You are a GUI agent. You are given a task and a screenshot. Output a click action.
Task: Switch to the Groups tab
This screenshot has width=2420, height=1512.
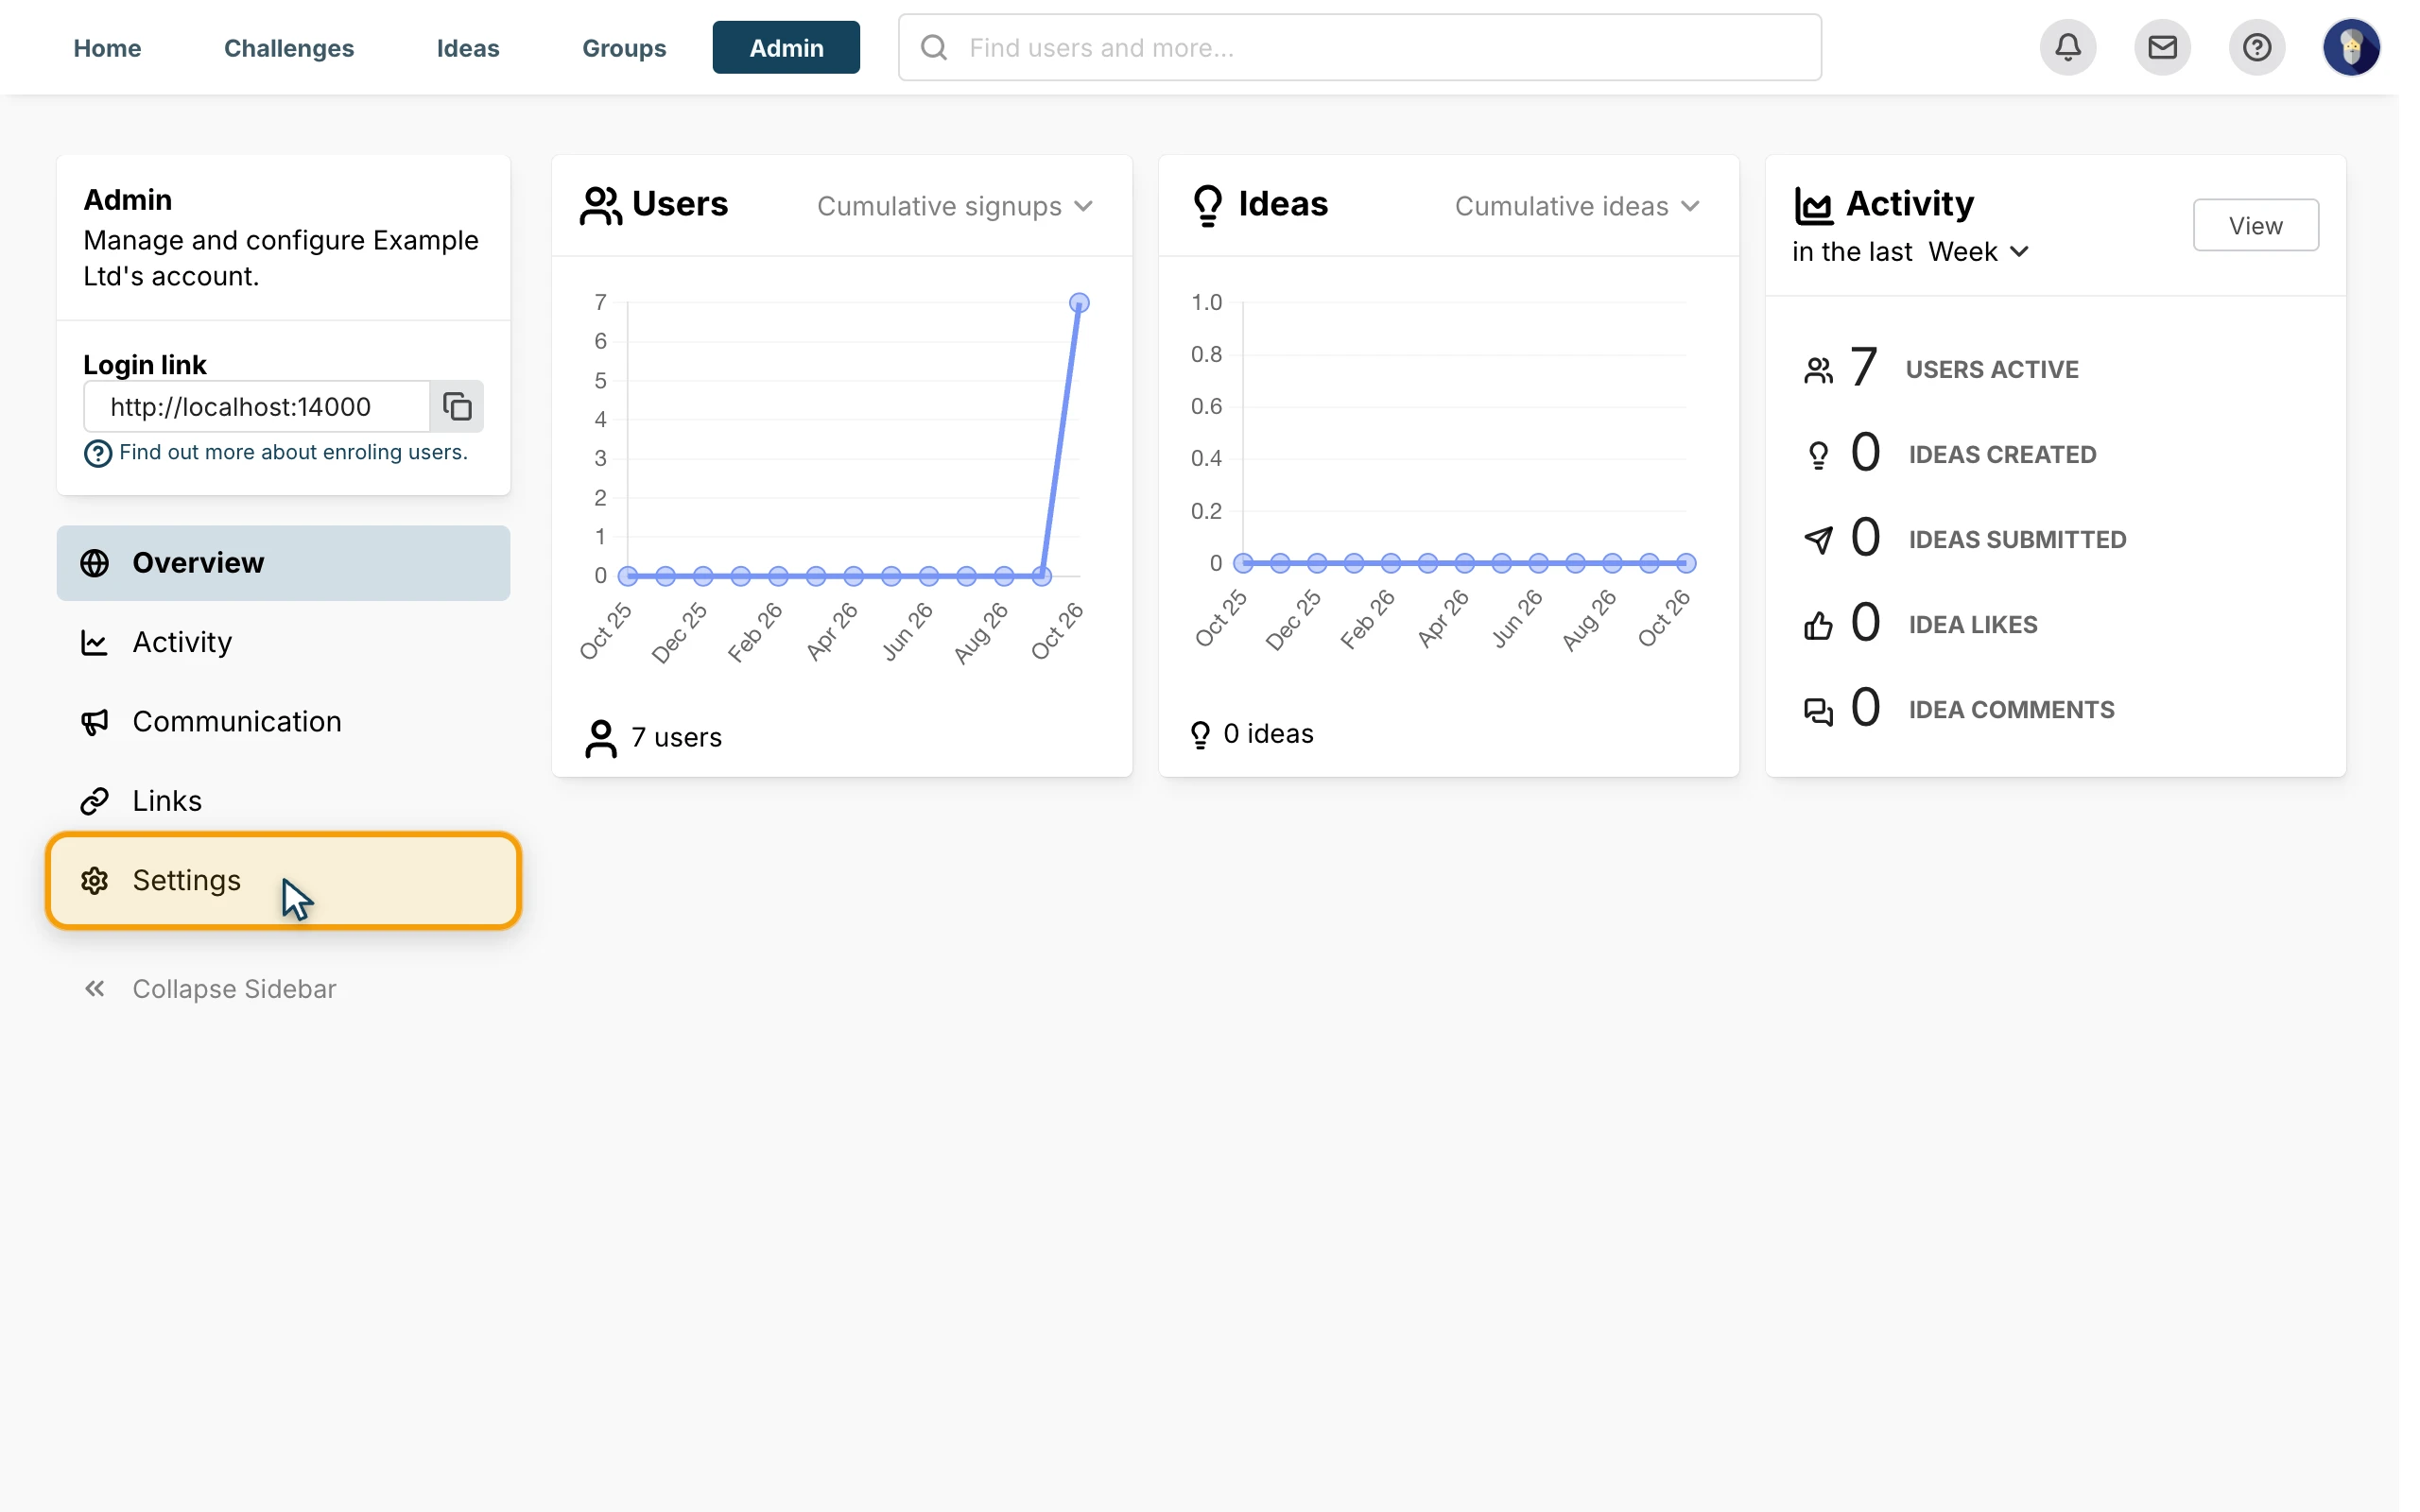[x=624, y=47]
